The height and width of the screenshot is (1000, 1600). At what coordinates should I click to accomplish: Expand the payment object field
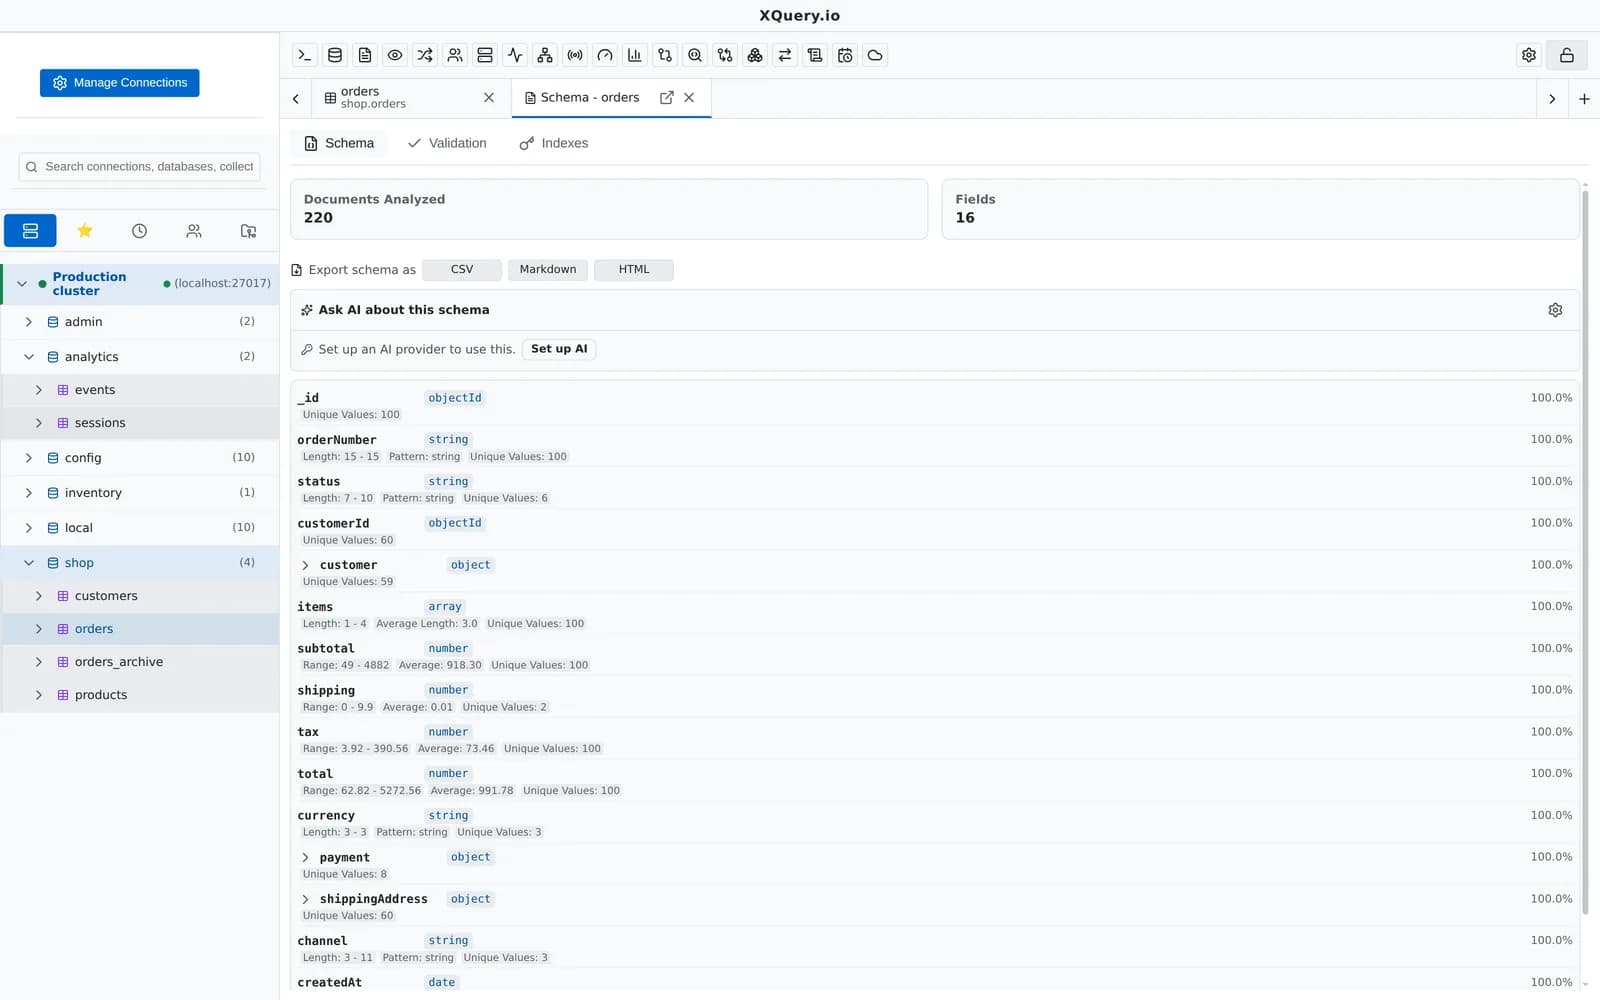[x=306, y=858]
